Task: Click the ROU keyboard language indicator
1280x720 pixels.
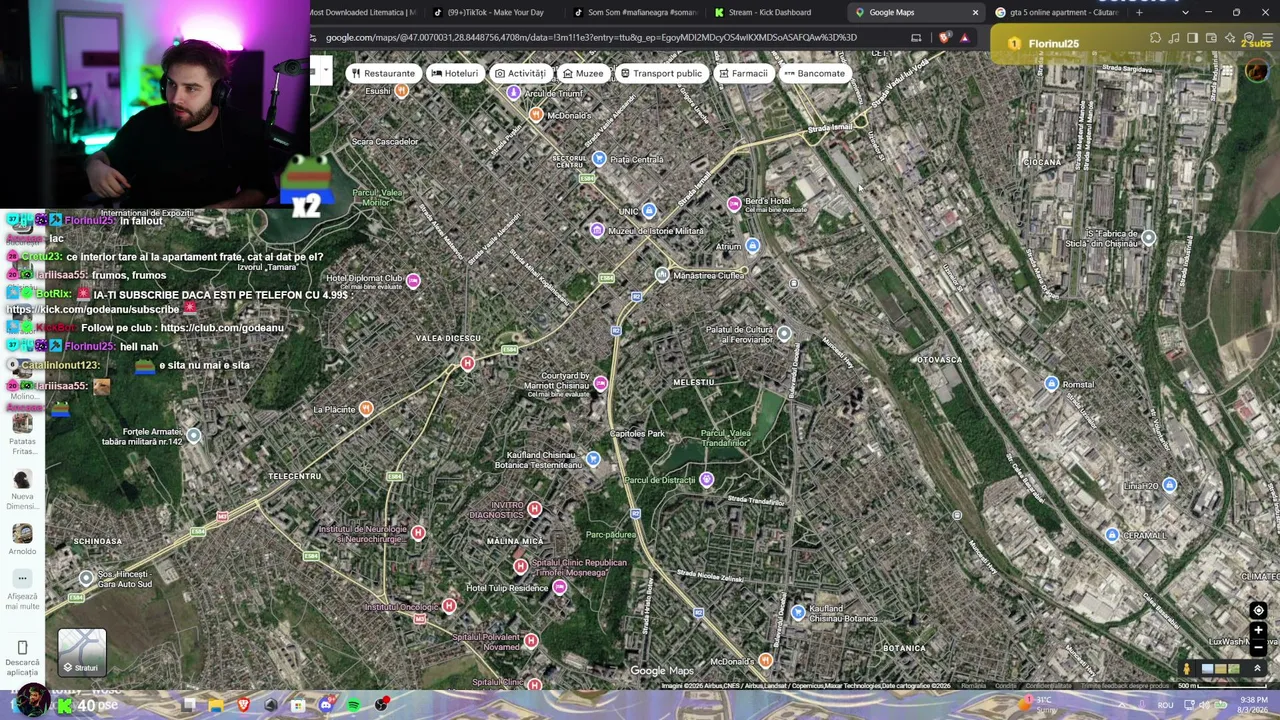Action: pyautogui.click(x=1165, y=705)
